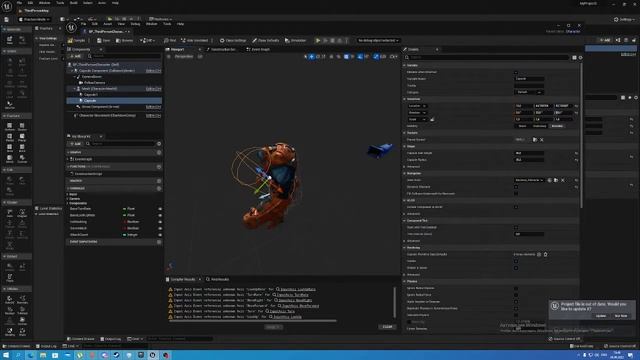Open the debug object selector dropdown

pyautogui.click(x=378, y=40)
